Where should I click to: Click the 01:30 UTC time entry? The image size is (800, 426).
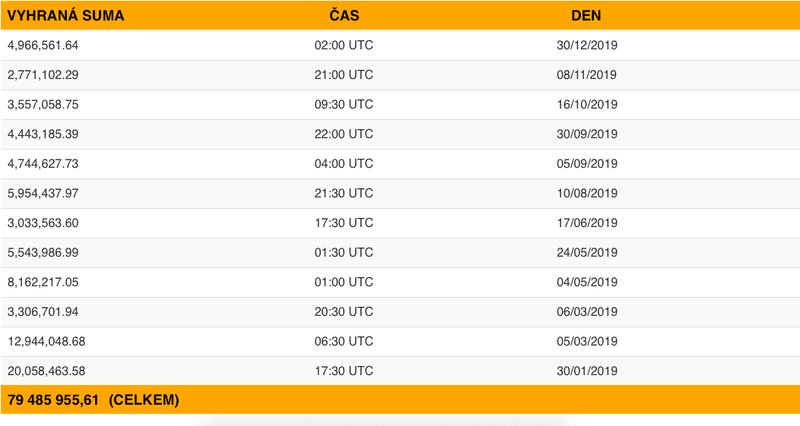tap(344, 252)
